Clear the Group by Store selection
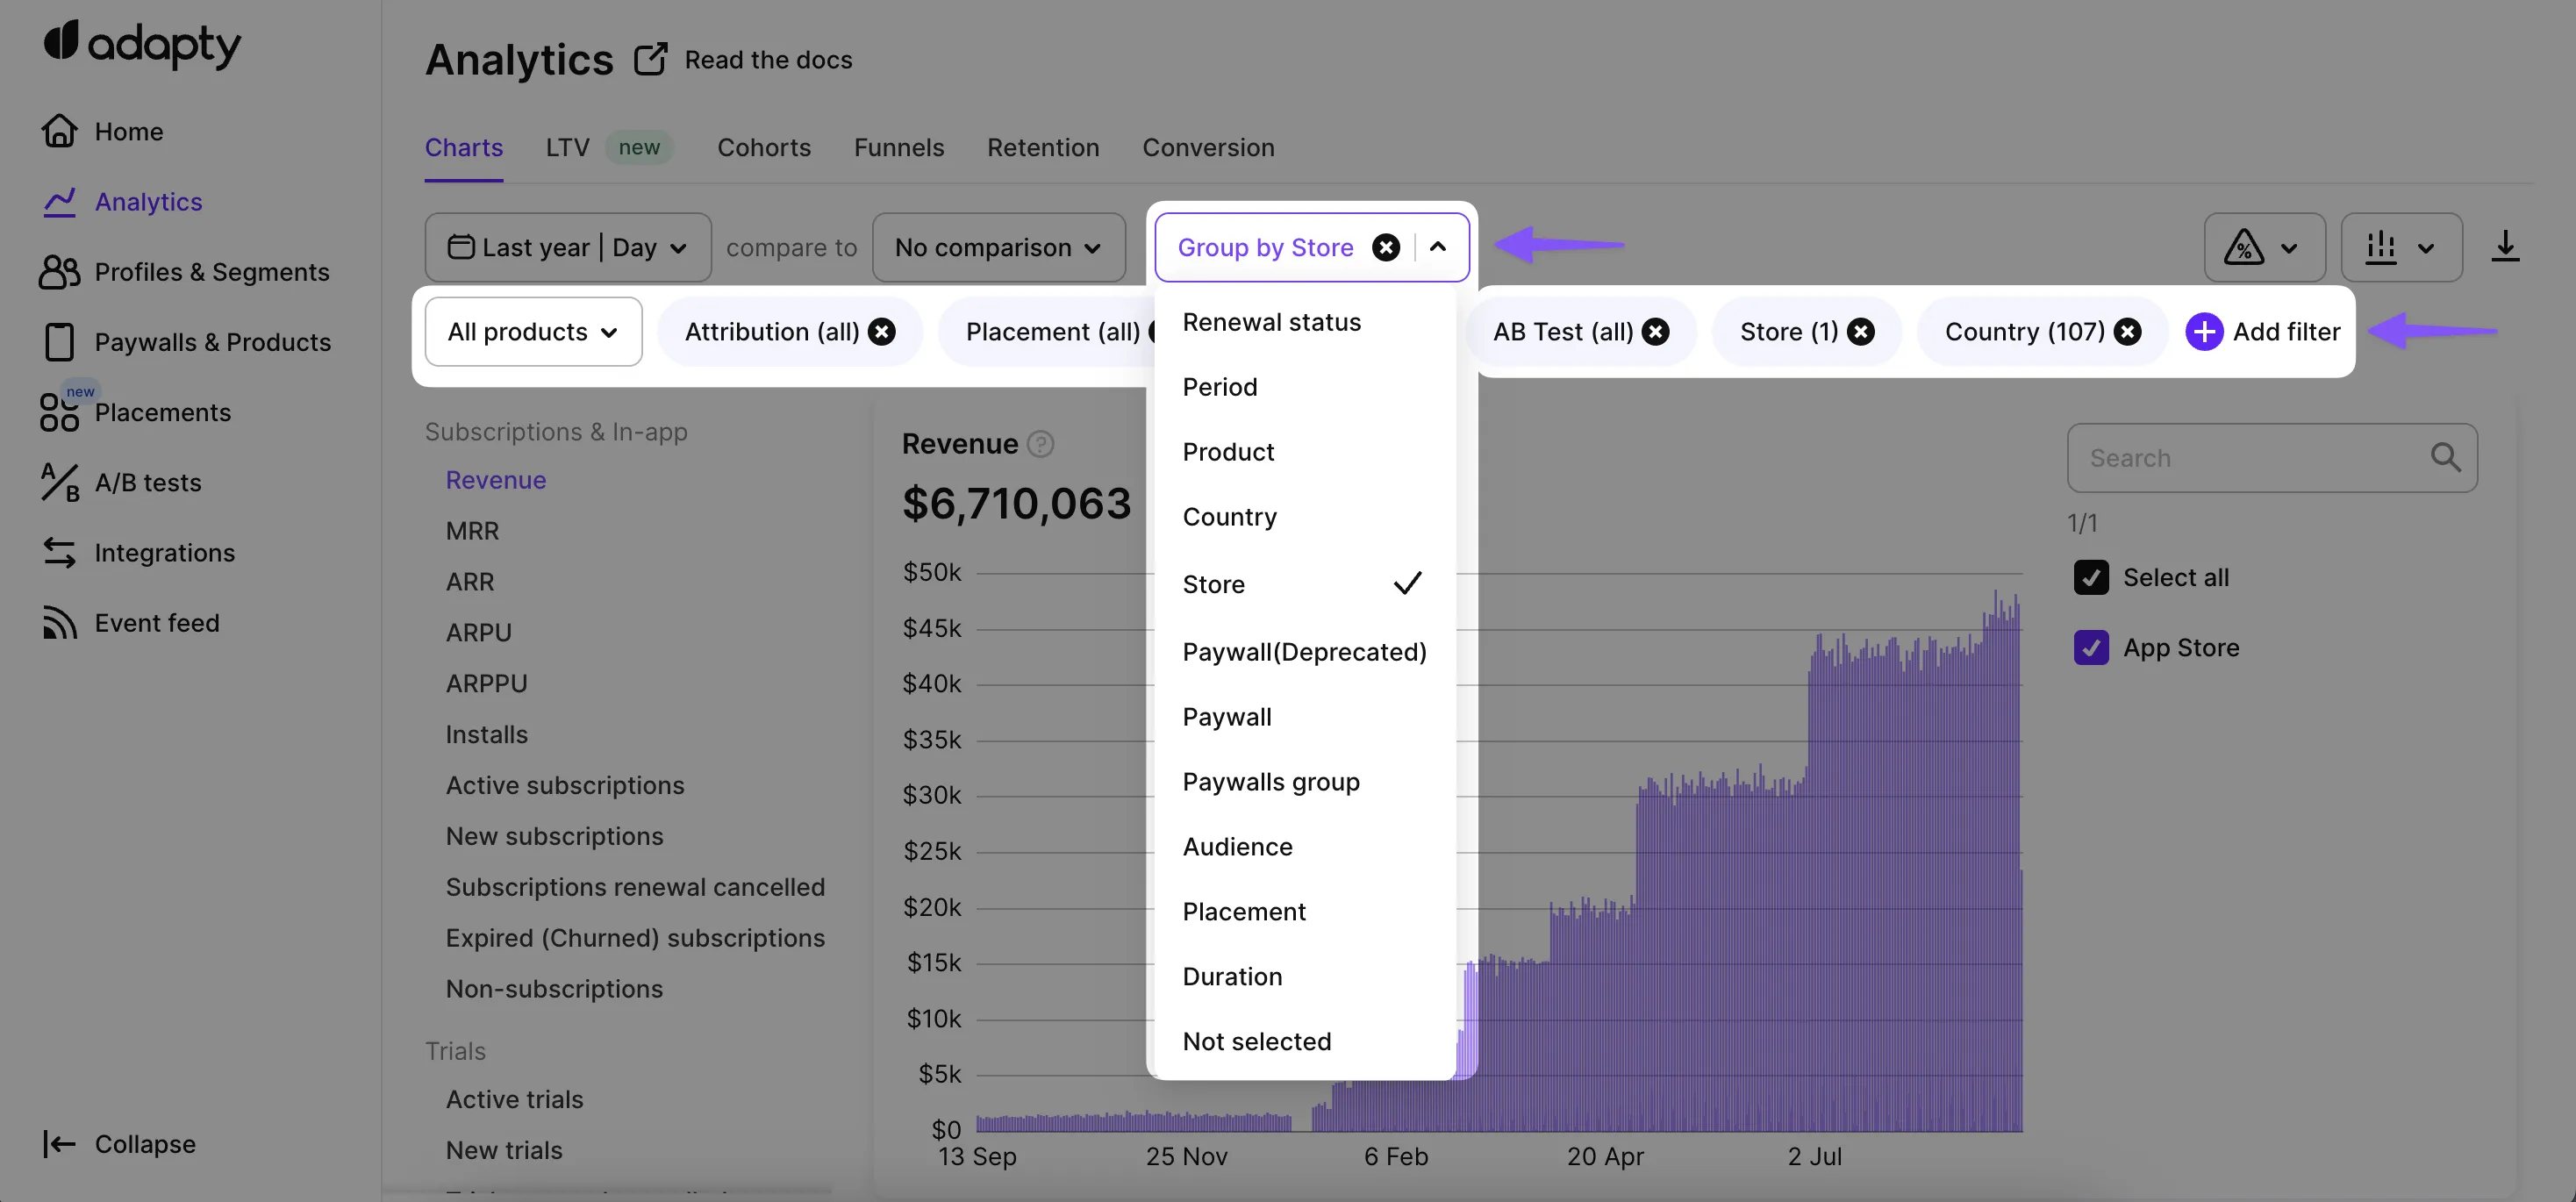Screen dimensions: 2576x1202 [1385, 247]
